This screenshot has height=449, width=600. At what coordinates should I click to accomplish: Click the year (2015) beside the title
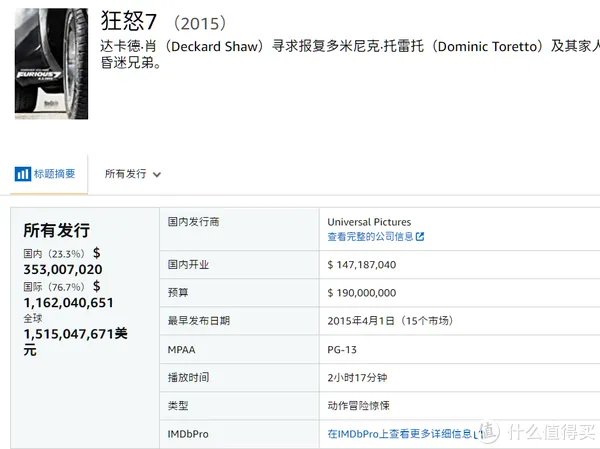tap(200, 23)
